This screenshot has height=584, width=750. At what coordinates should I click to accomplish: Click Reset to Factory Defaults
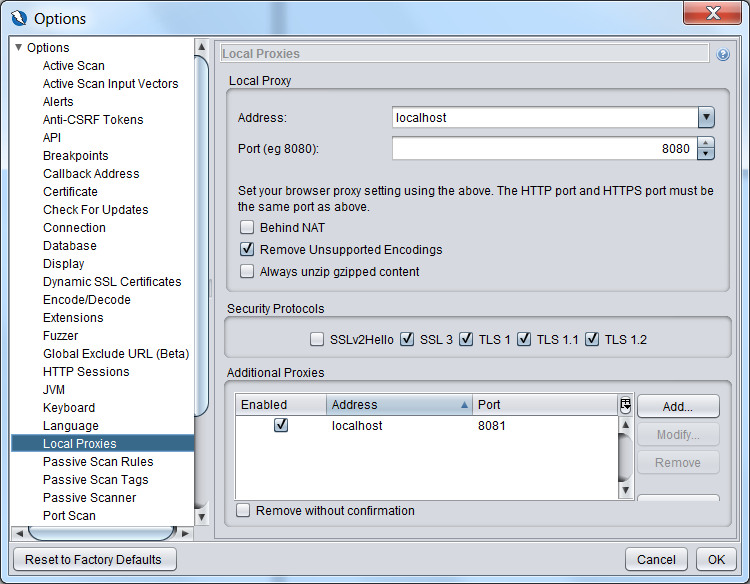coord(95,559)
